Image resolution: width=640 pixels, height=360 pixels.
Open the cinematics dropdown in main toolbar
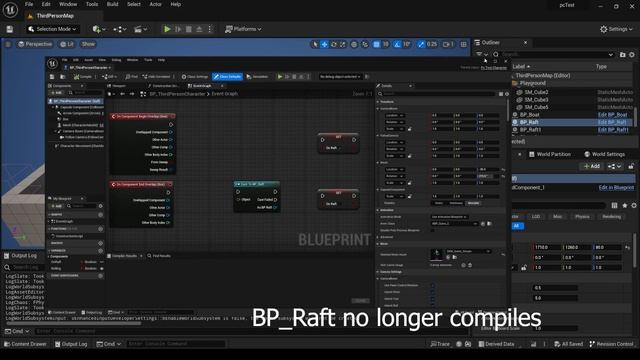pyautogui.click(x=141, y=29)
